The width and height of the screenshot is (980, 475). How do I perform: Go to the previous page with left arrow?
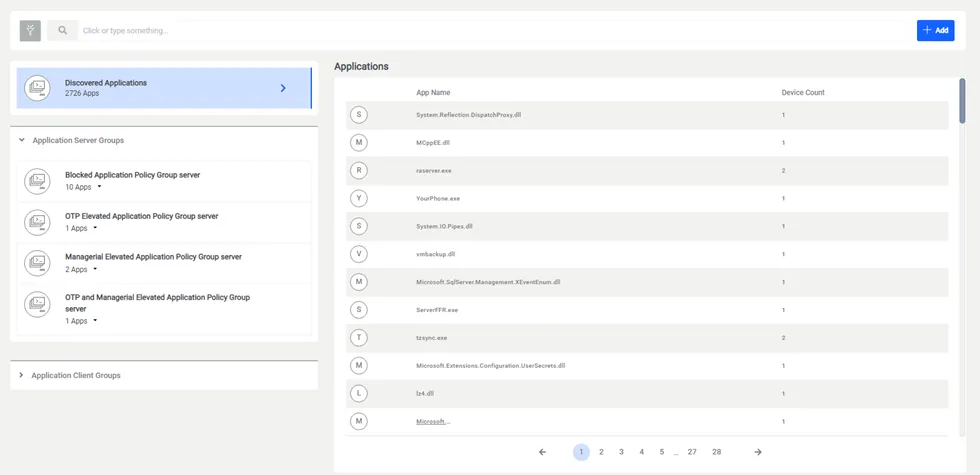tap(542, 452)
